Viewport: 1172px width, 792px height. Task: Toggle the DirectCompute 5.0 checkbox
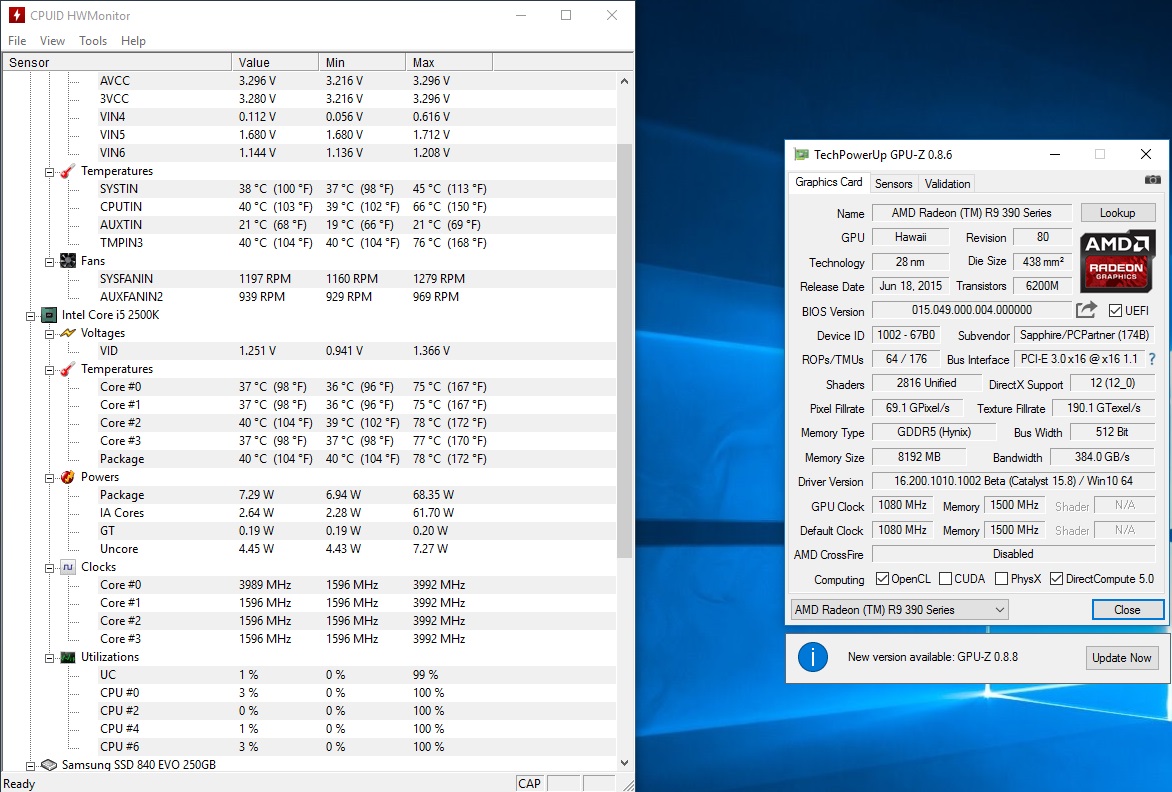coord(1056,579)
